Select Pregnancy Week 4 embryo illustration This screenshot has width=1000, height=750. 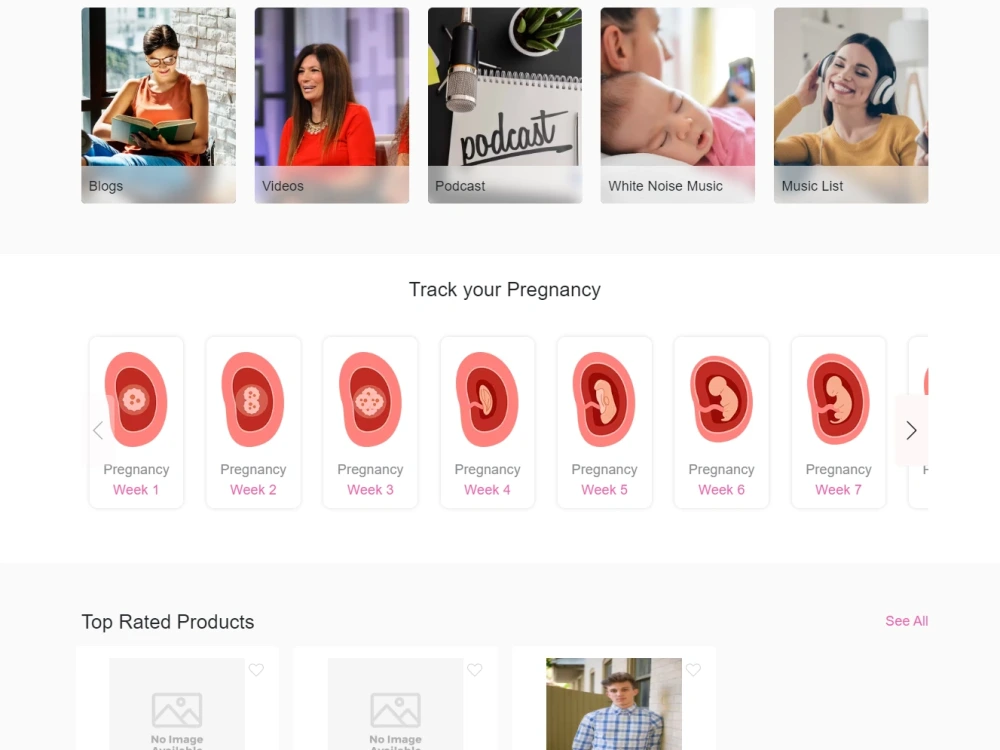(x=487, y=399)
